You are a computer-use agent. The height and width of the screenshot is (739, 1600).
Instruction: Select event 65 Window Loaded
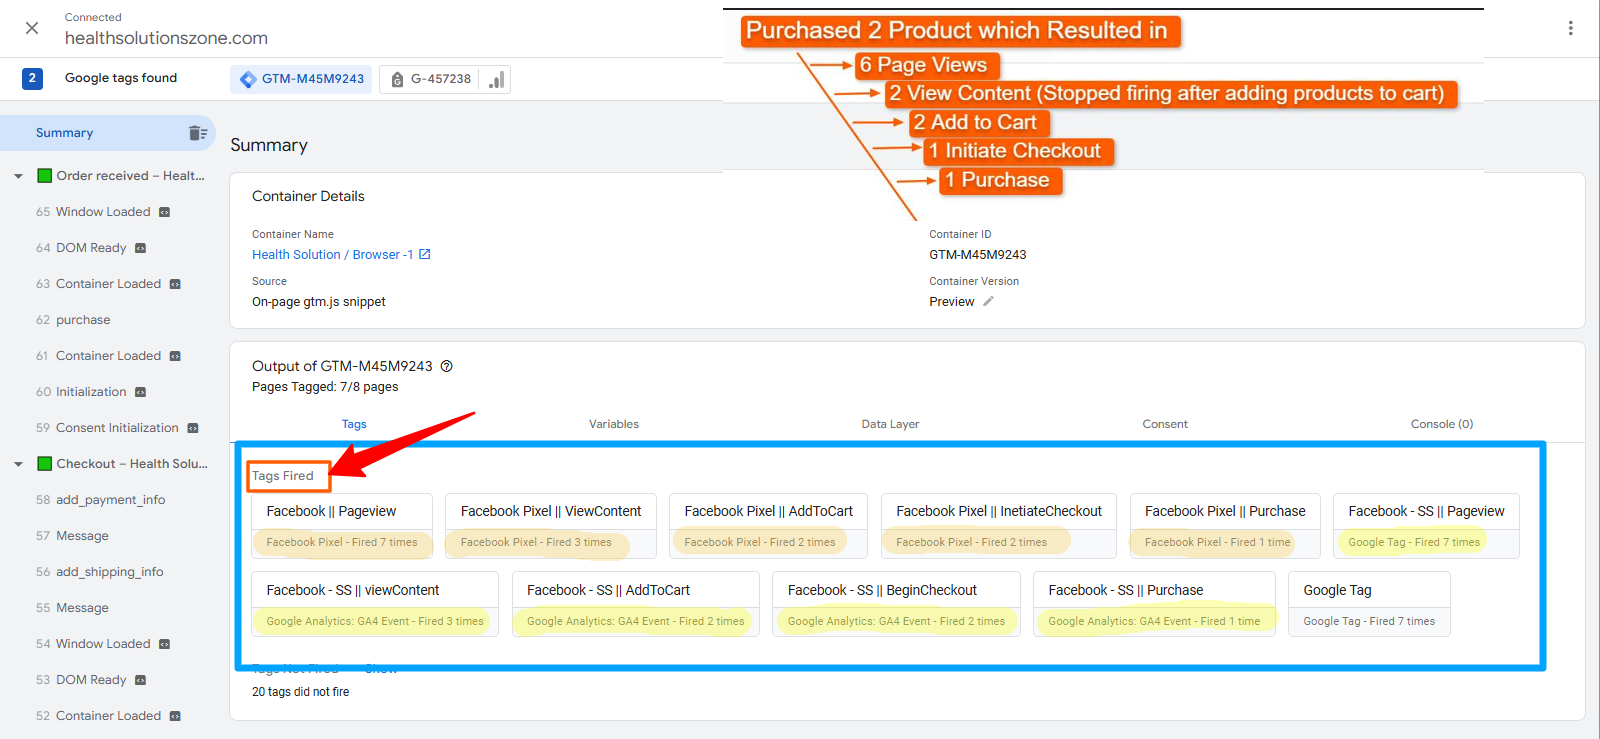pos(93,212)
